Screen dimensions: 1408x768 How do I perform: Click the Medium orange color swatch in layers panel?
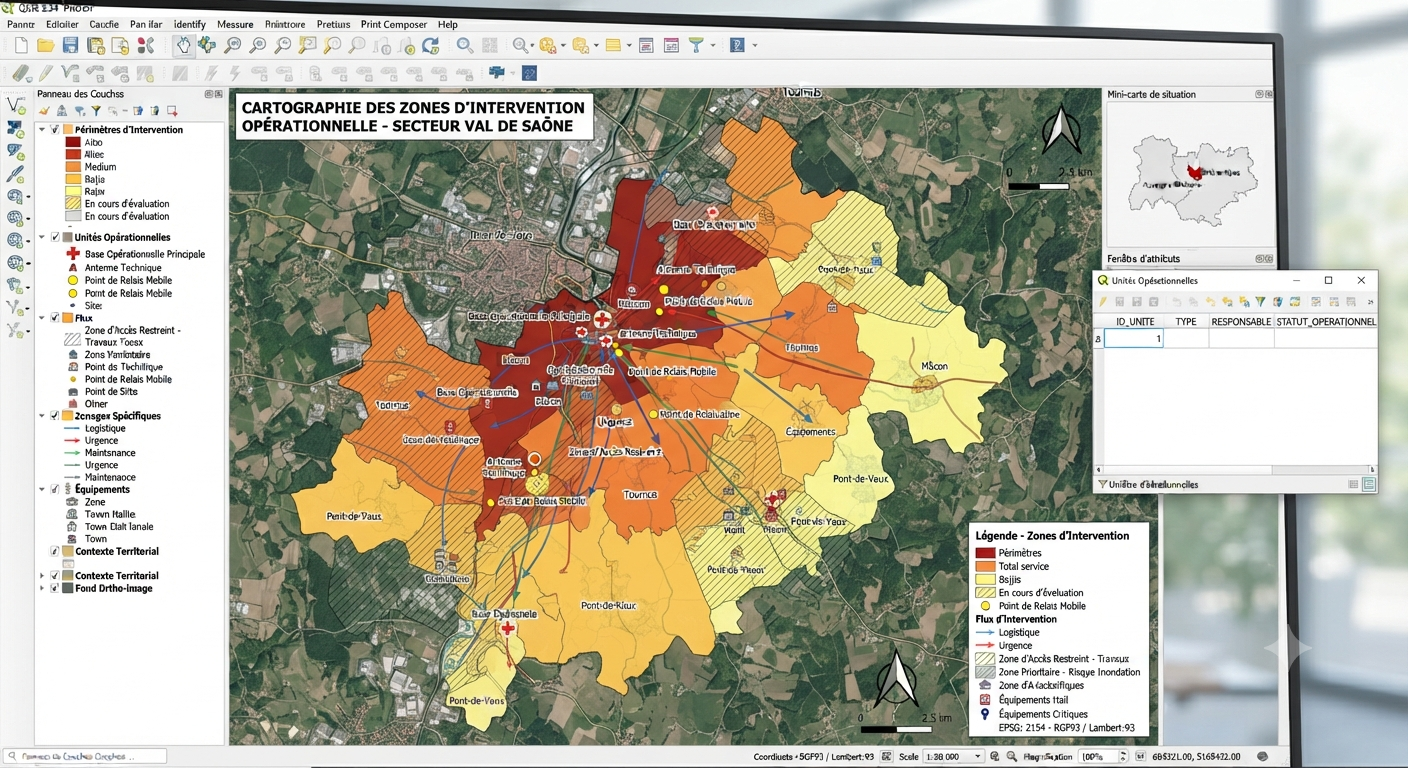coord(72,167)
